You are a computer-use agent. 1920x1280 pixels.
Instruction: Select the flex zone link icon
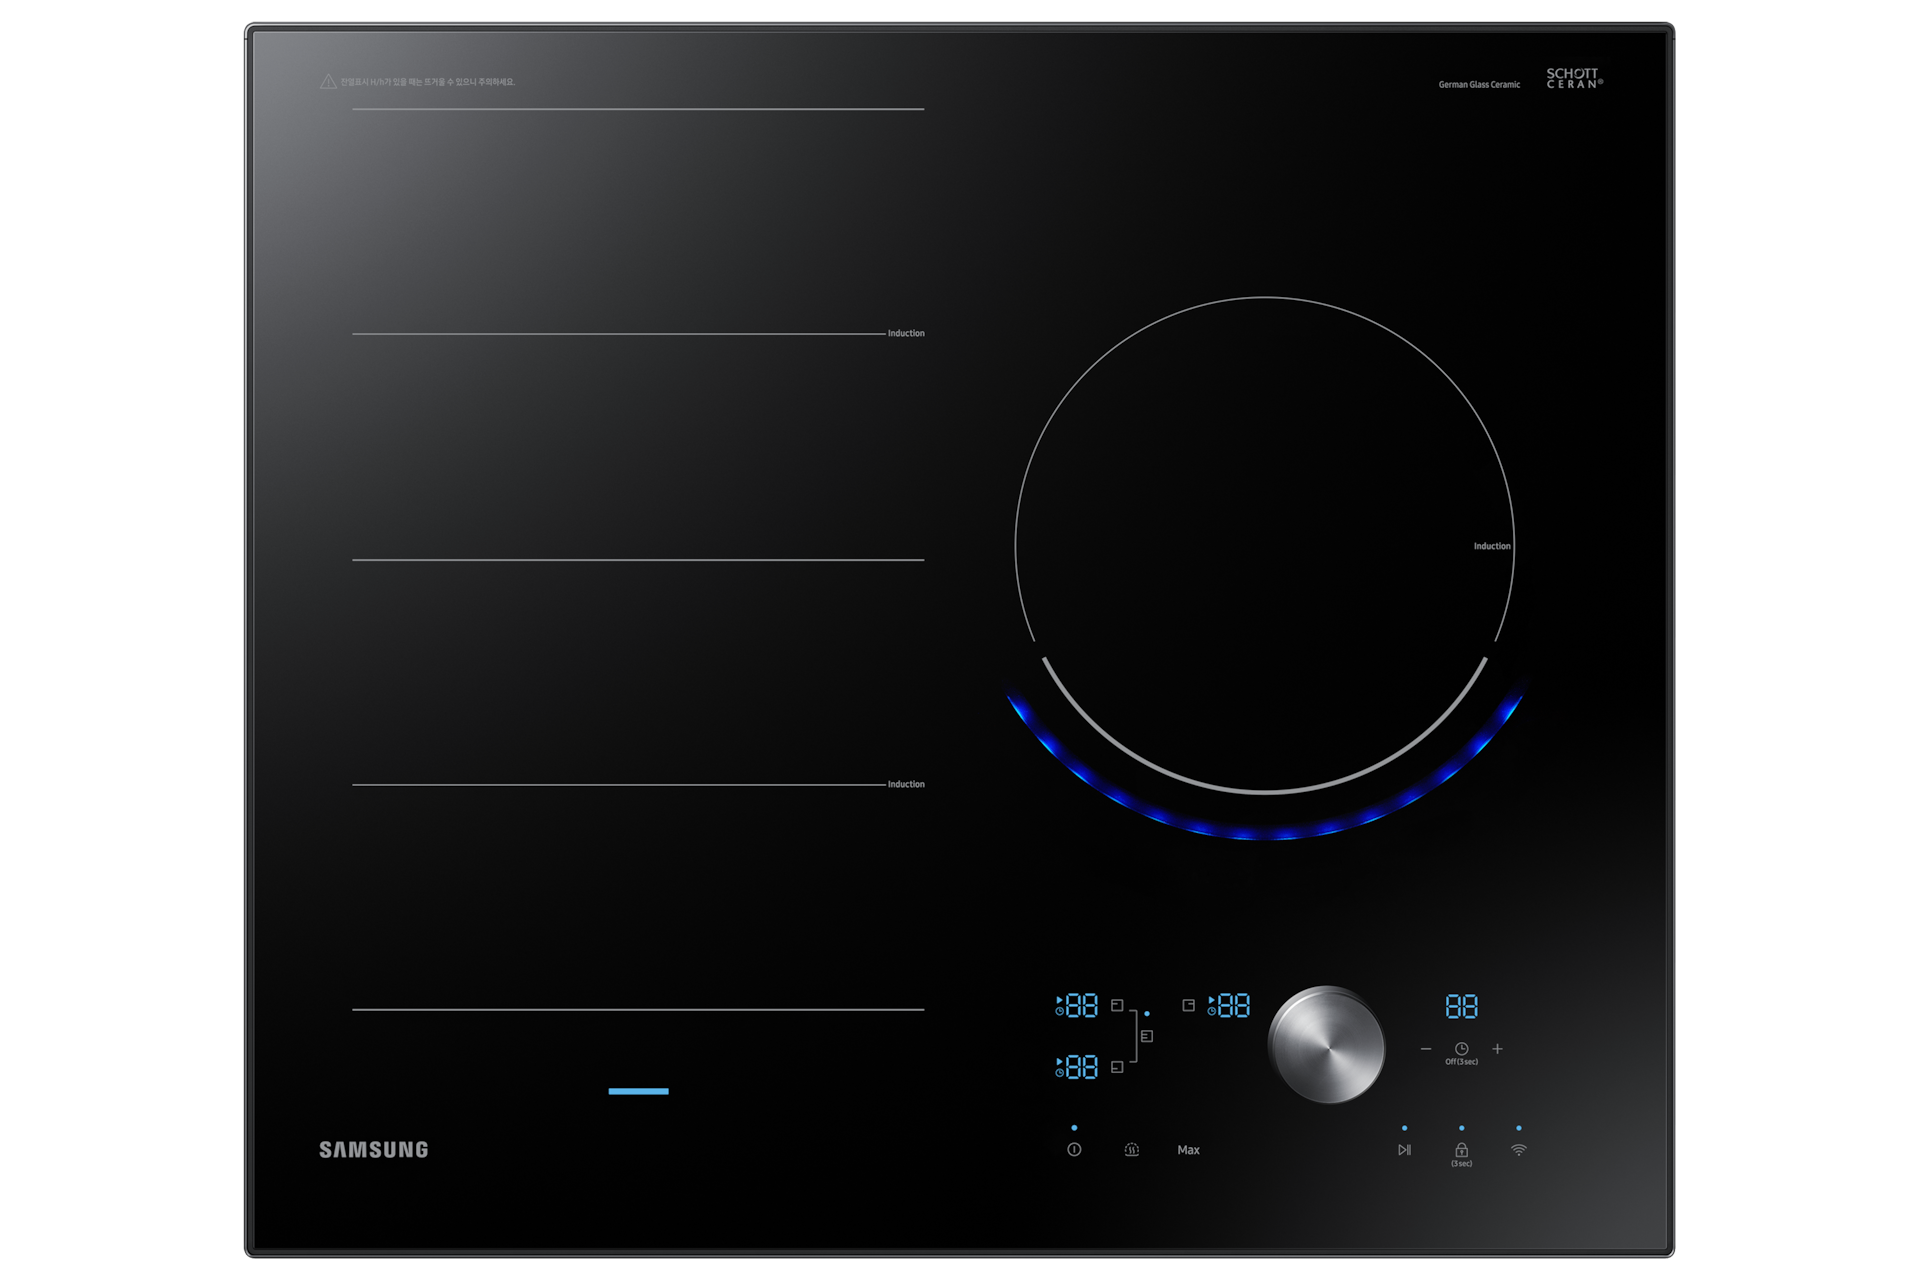pos(1147,1036)
